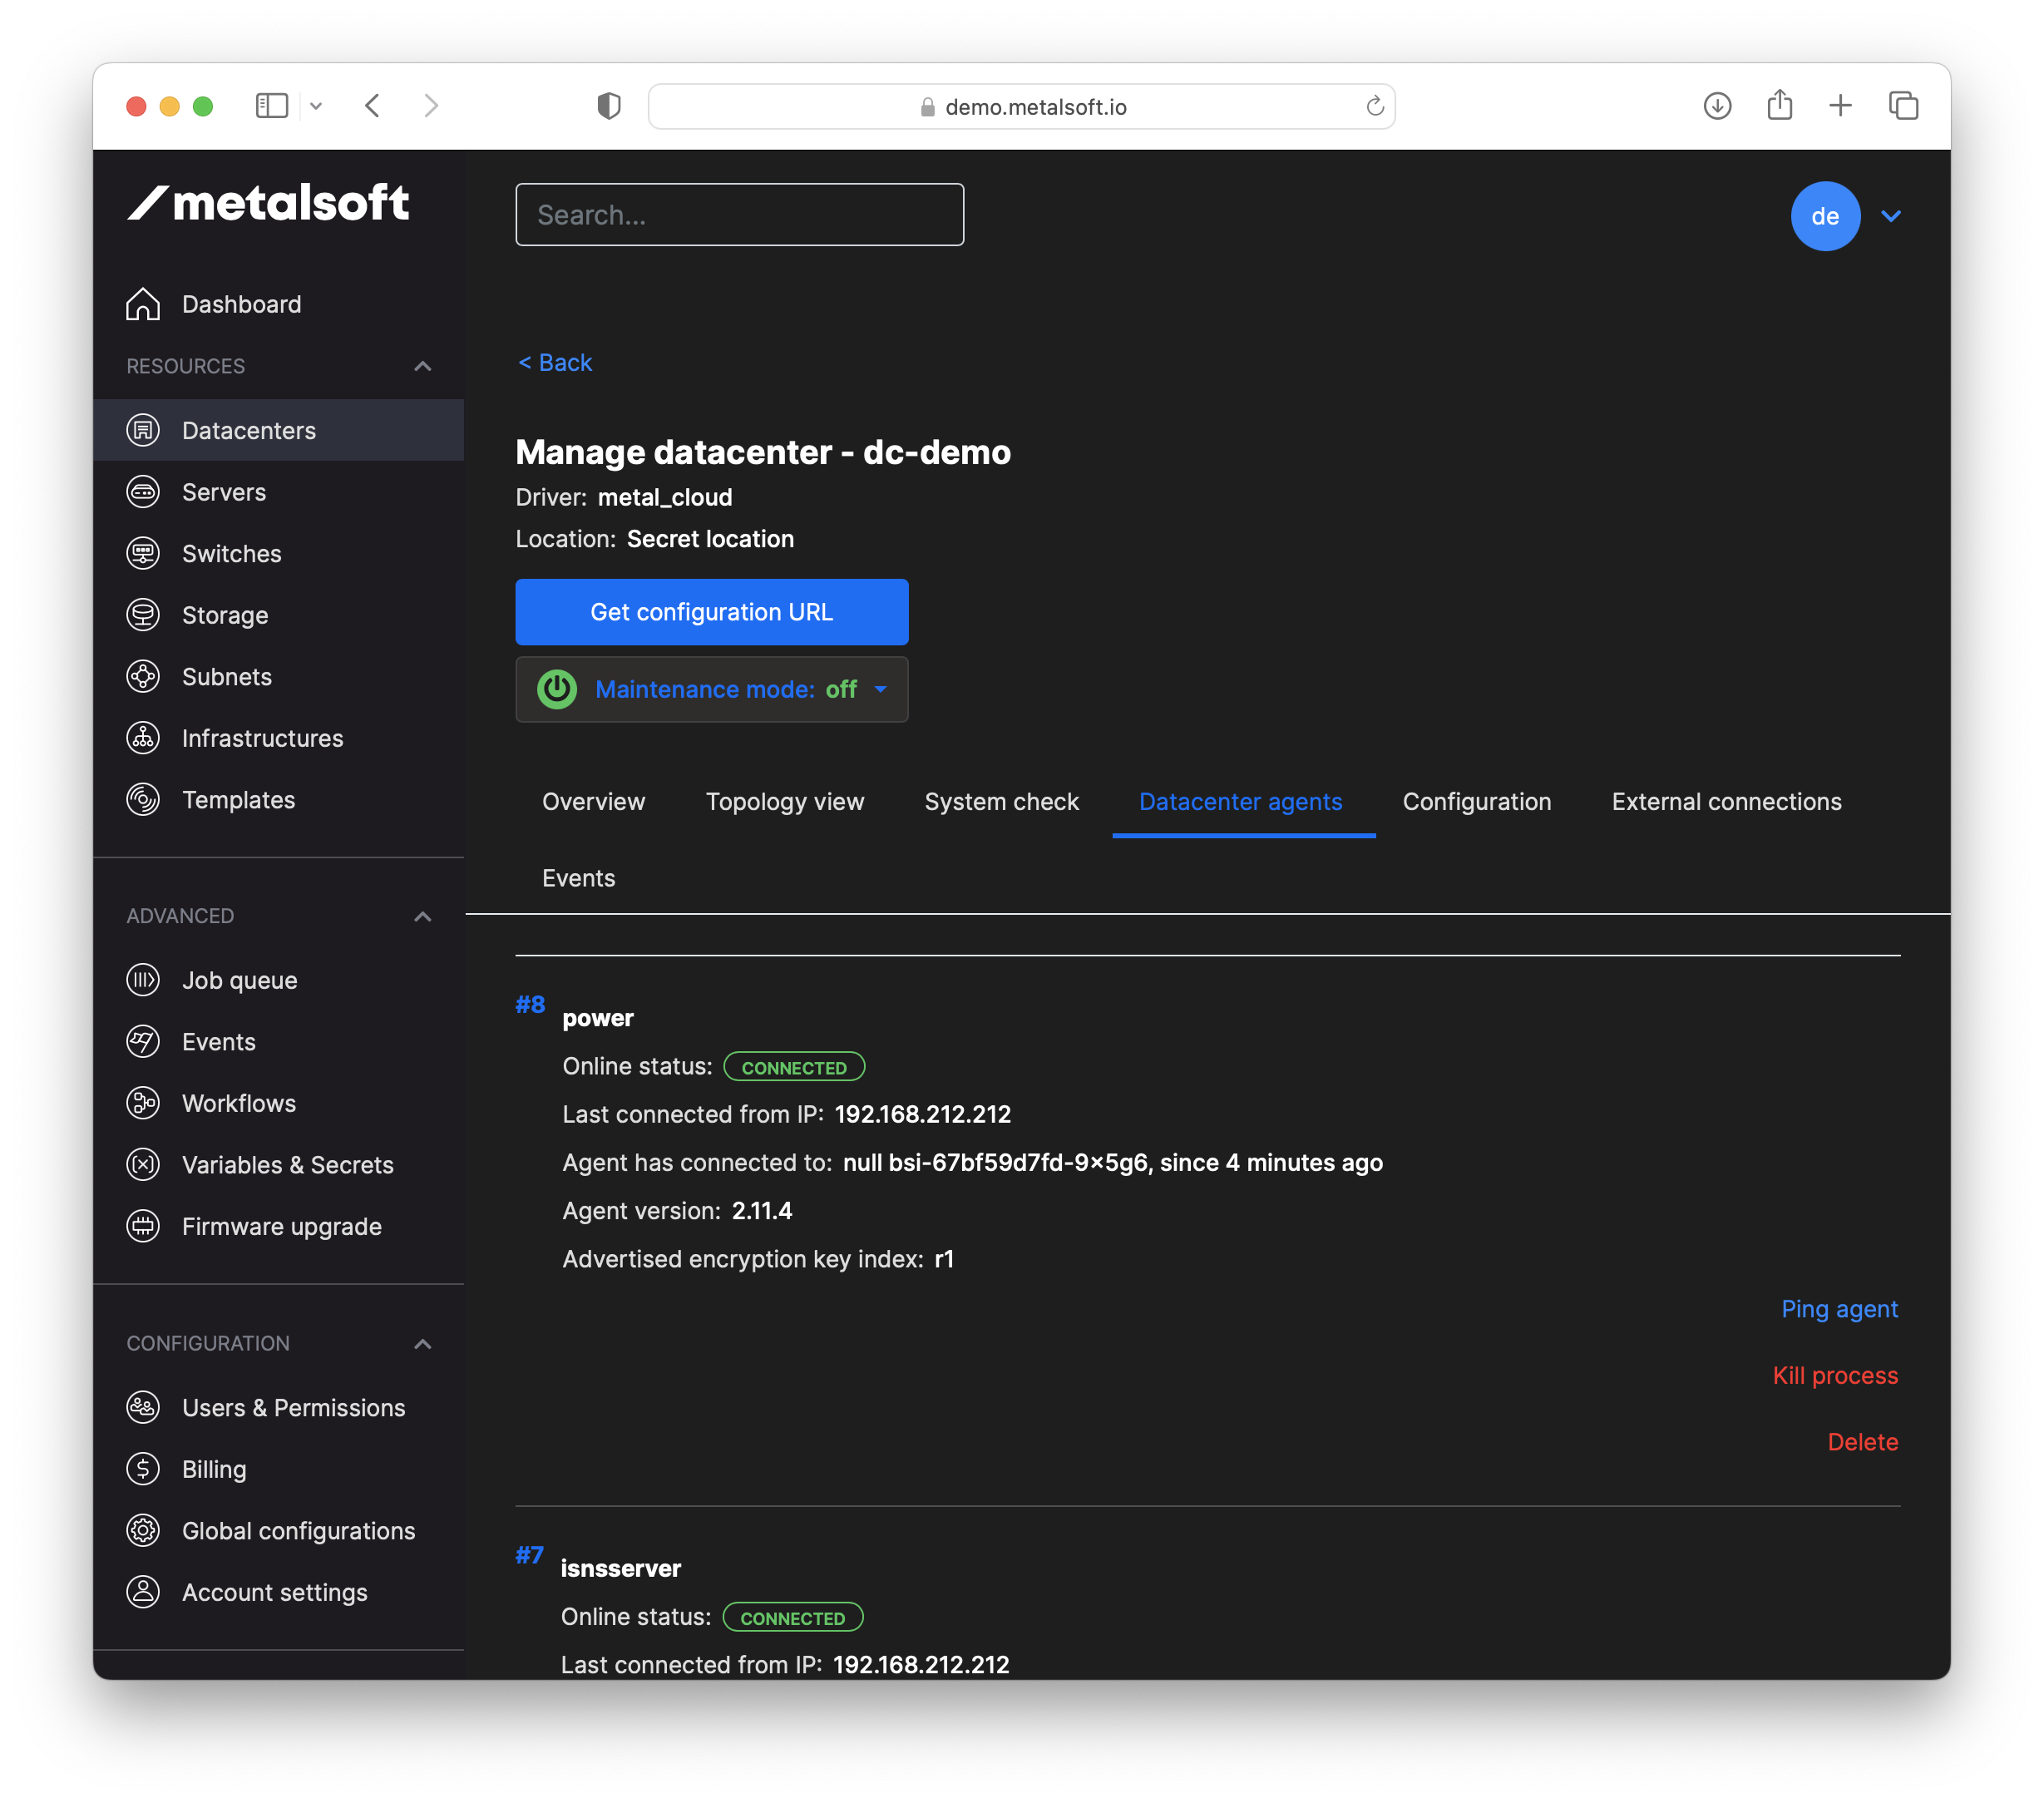The image size is (2044, 1803).
Task: Click the green maintenance power icon
Action: [x=557, y=689]
